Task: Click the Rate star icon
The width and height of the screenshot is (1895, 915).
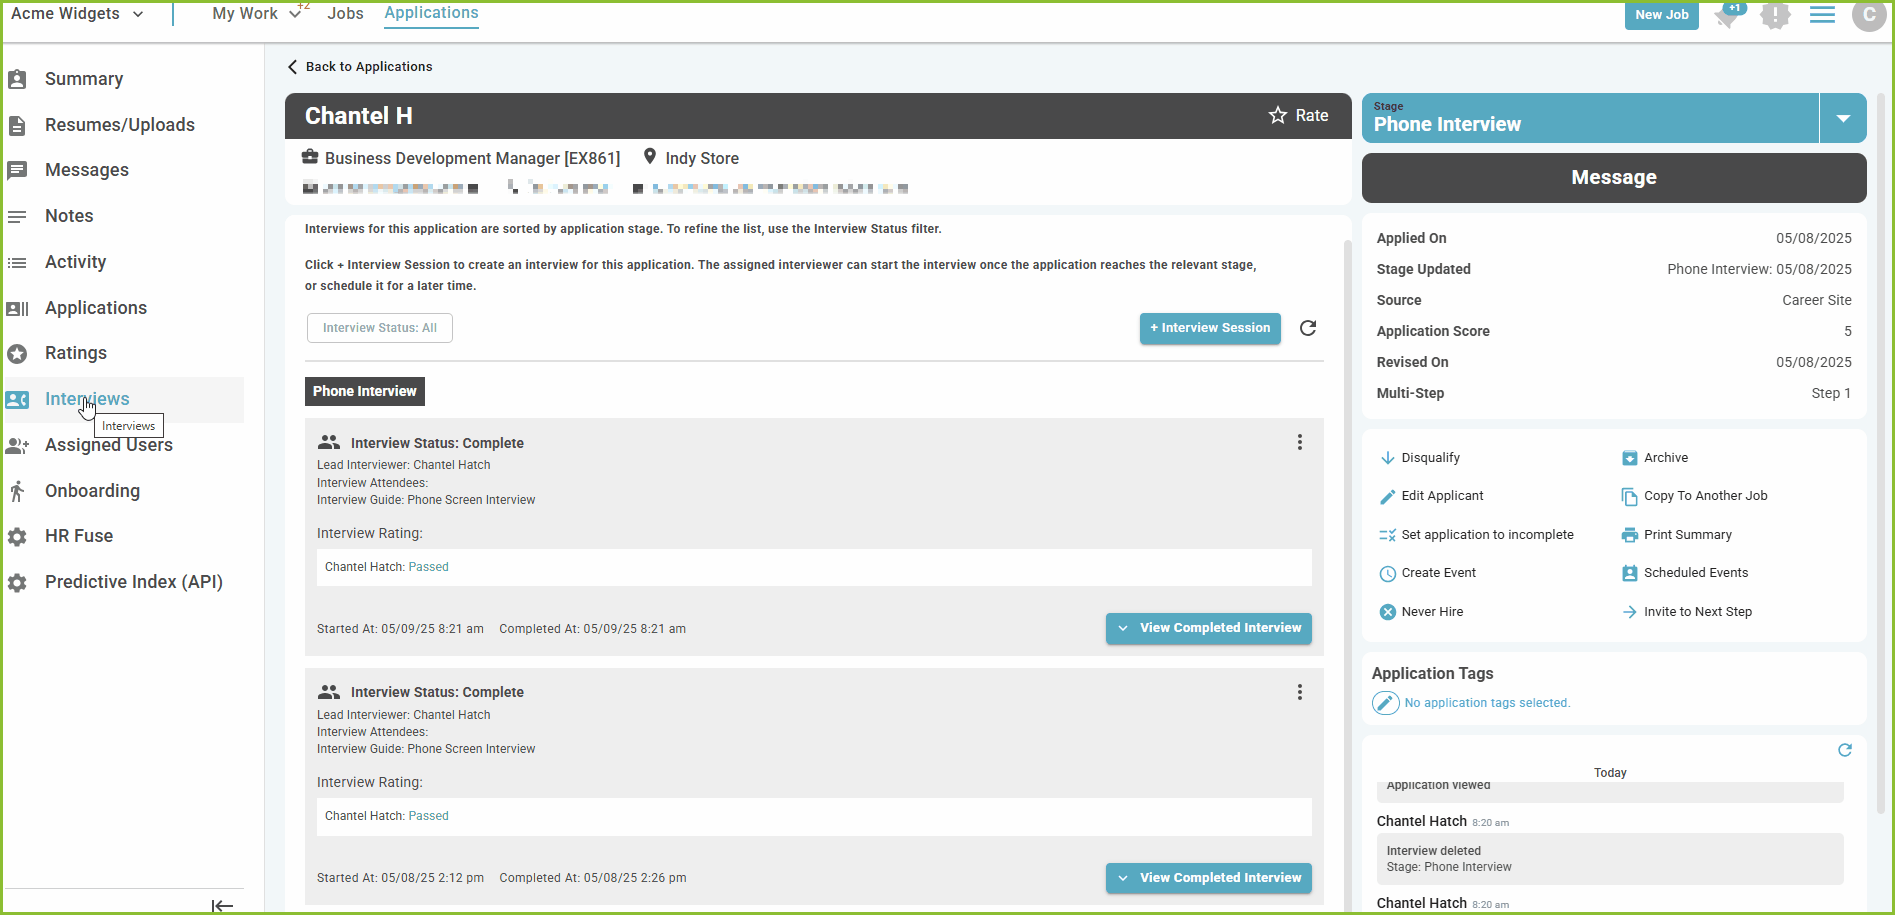Action: click(x=1277, y=116)
